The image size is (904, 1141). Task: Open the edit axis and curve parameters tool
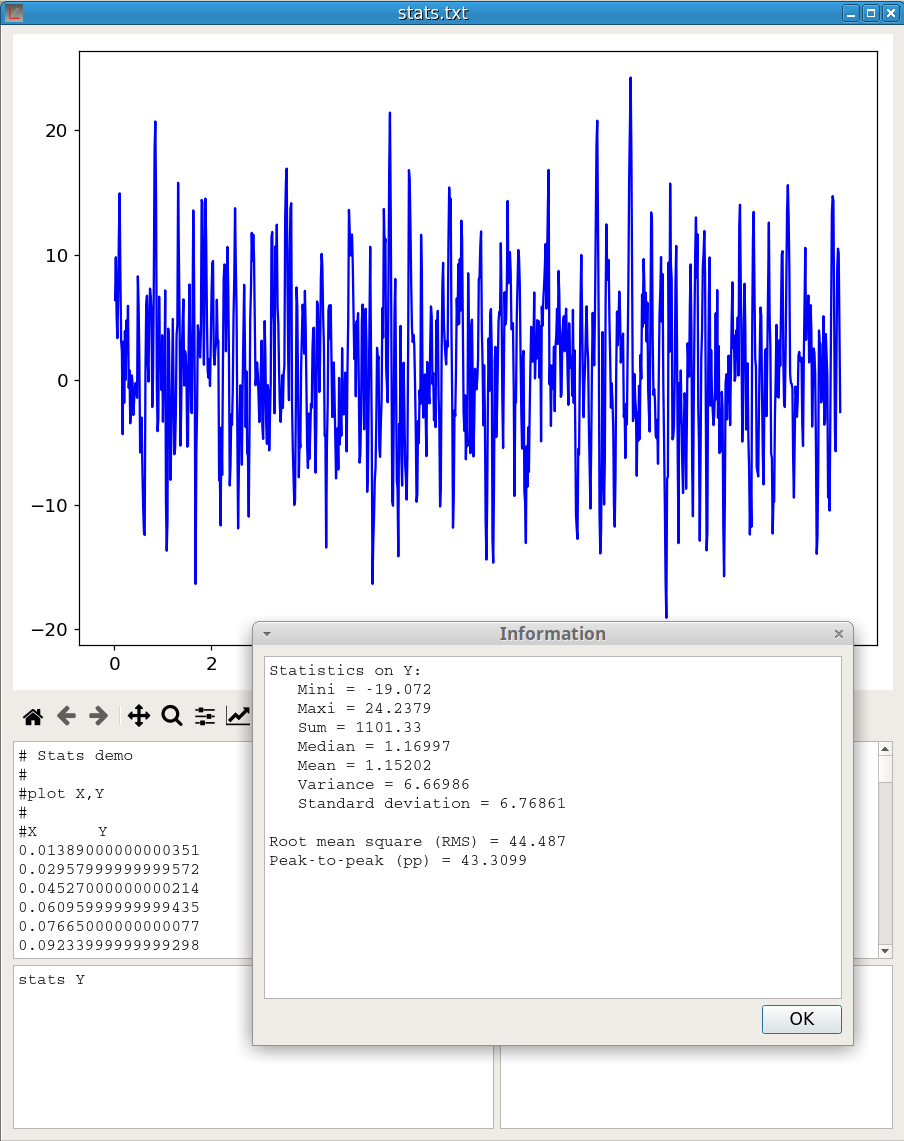tap(238, 716)
